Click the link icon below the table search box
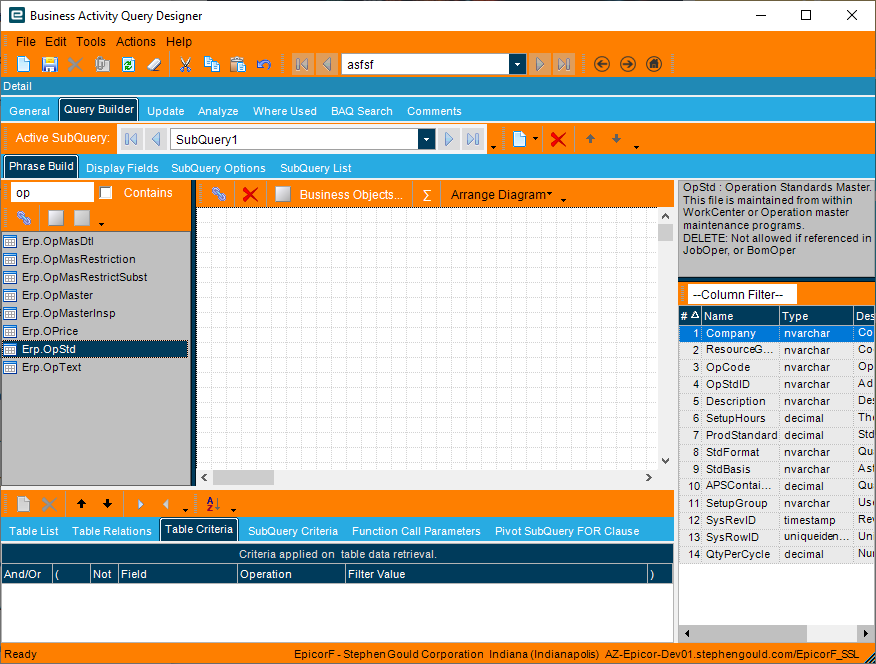The height and width of the screenshot is (664, 876). pyautogui.click(x=23, y=218)
